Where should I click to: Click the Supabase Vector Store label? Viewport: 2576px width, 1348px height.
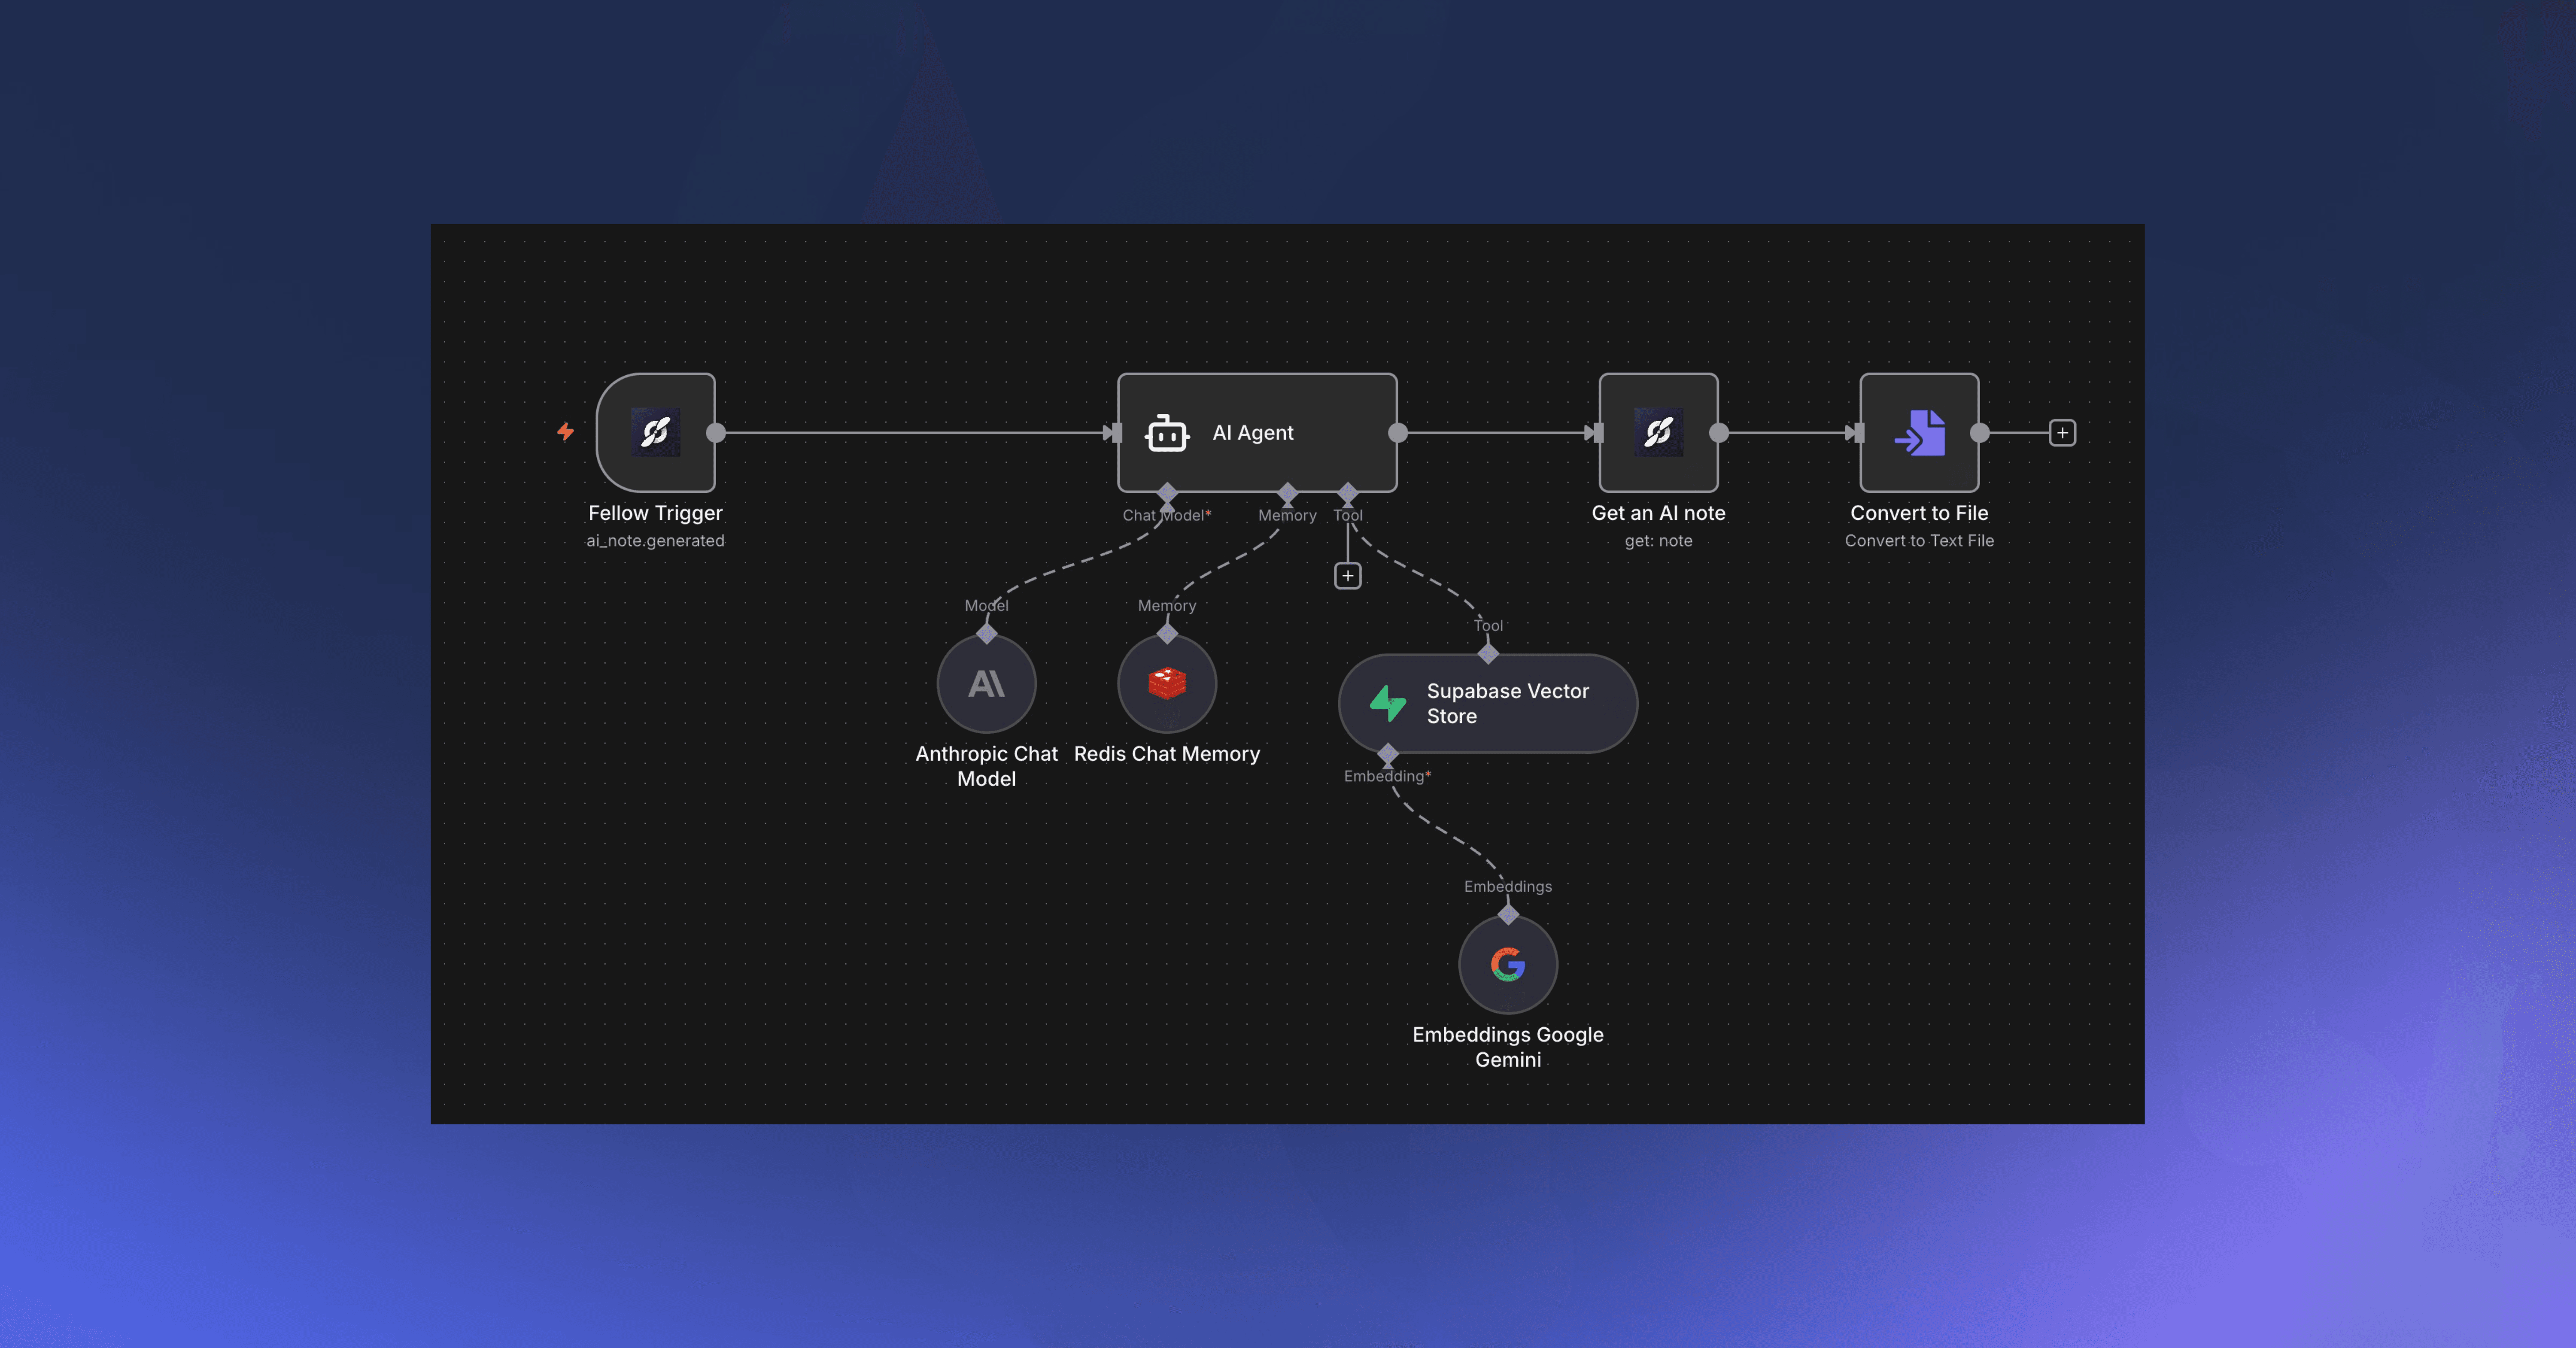[1506, 703]
